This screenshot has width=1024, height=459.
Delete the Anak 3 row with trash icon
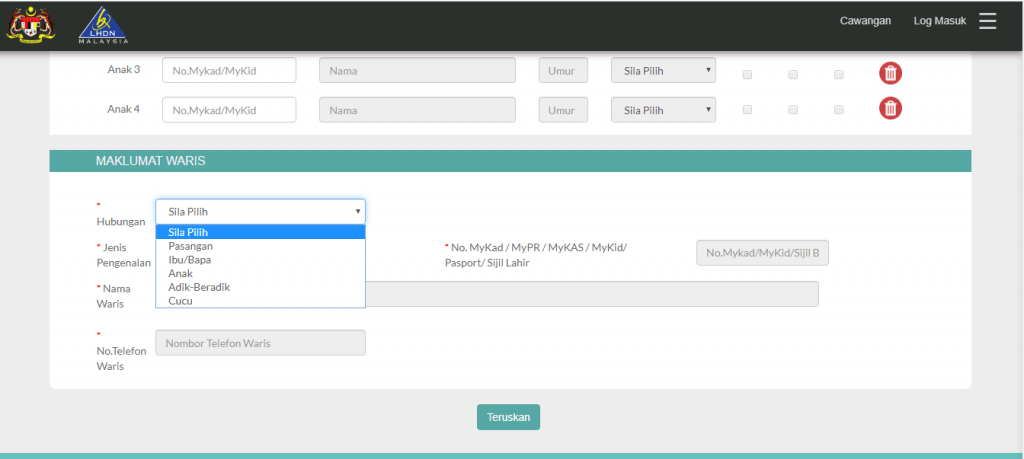point(890,73)
